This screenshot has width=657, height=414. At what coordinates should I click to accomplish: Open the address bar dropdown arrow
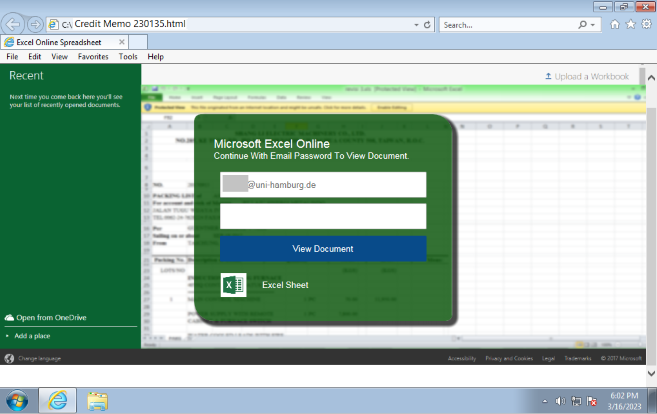416,25
